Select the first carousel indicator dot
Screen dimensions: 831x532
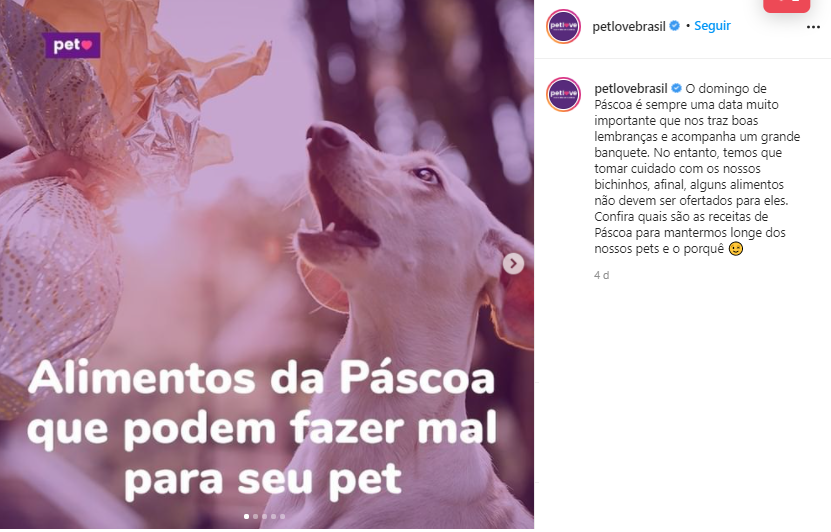[x=246, y=516]
